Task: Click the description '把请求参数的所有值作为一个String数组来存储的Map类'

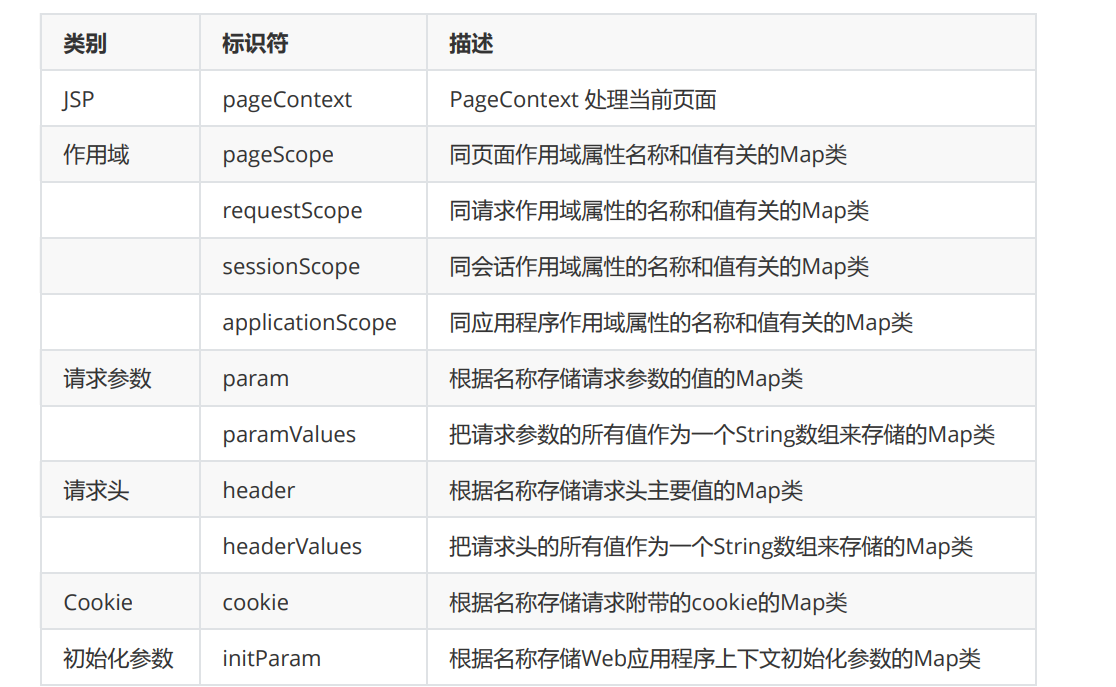Action: click(722, 435)
